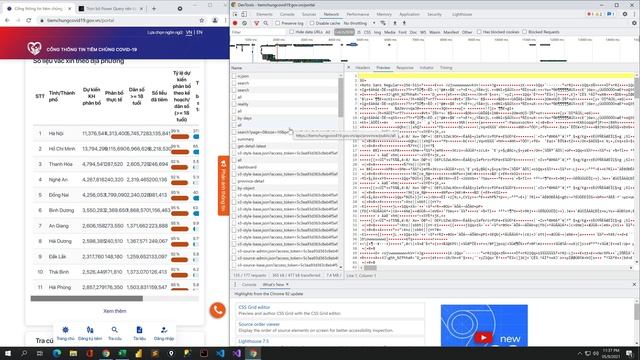Export HAR file download arrow
The width and height of the screenshot is (640, 360).
[x=404, y=23]
